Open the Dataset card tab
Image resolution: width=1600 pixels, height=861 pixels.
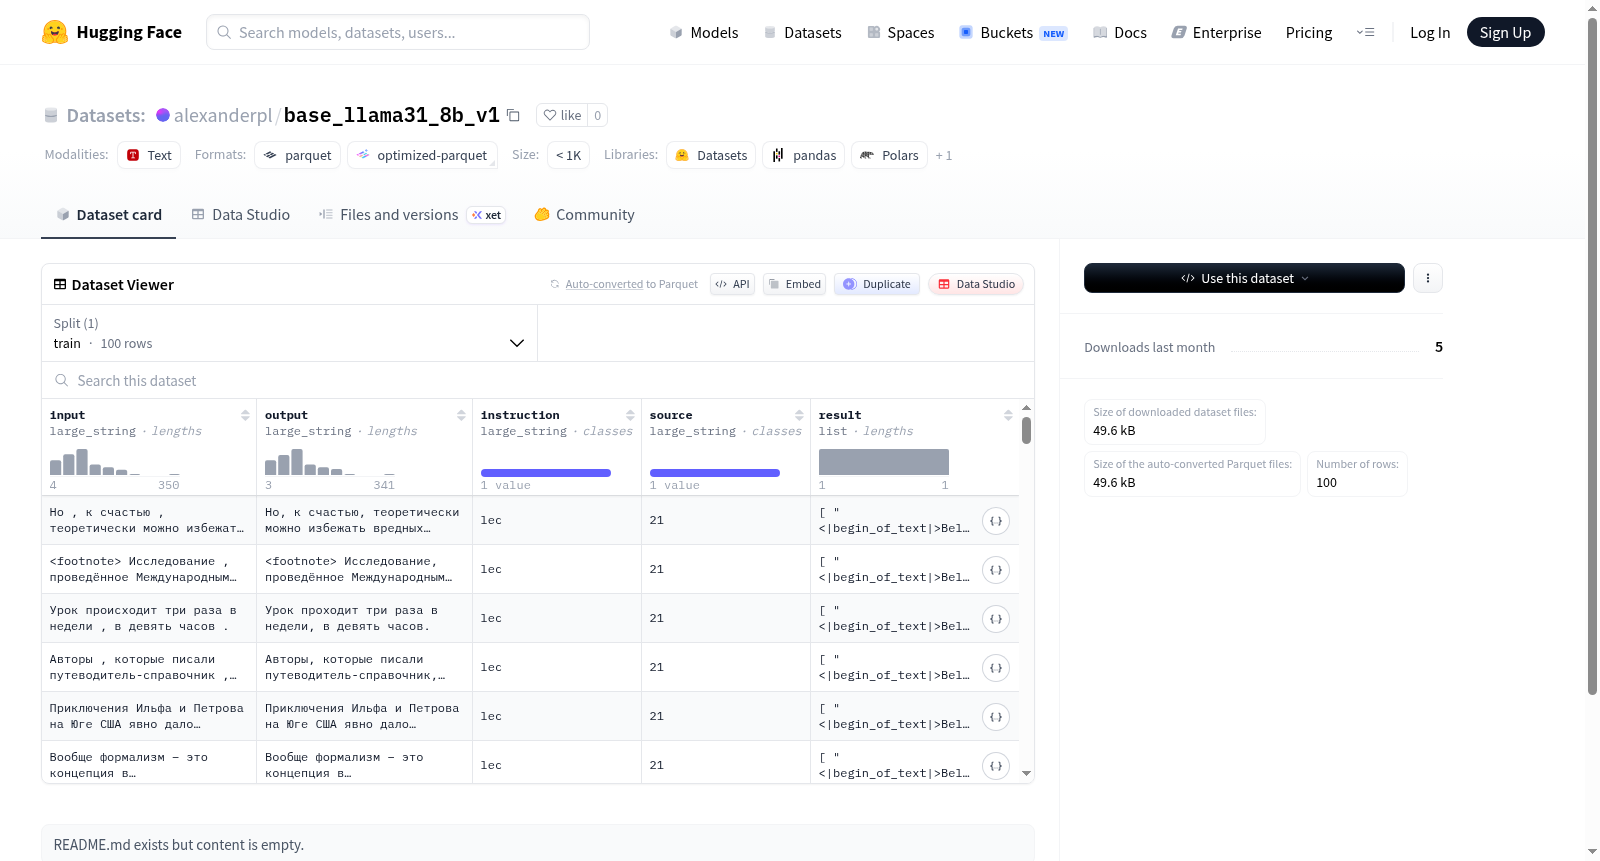[x=108, y=215]
